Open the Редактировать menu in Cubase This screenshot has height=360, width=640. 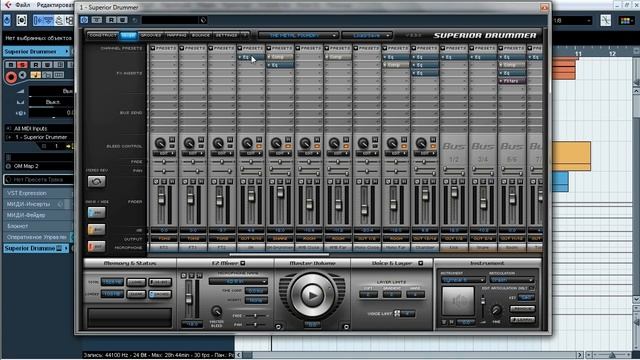55,5
